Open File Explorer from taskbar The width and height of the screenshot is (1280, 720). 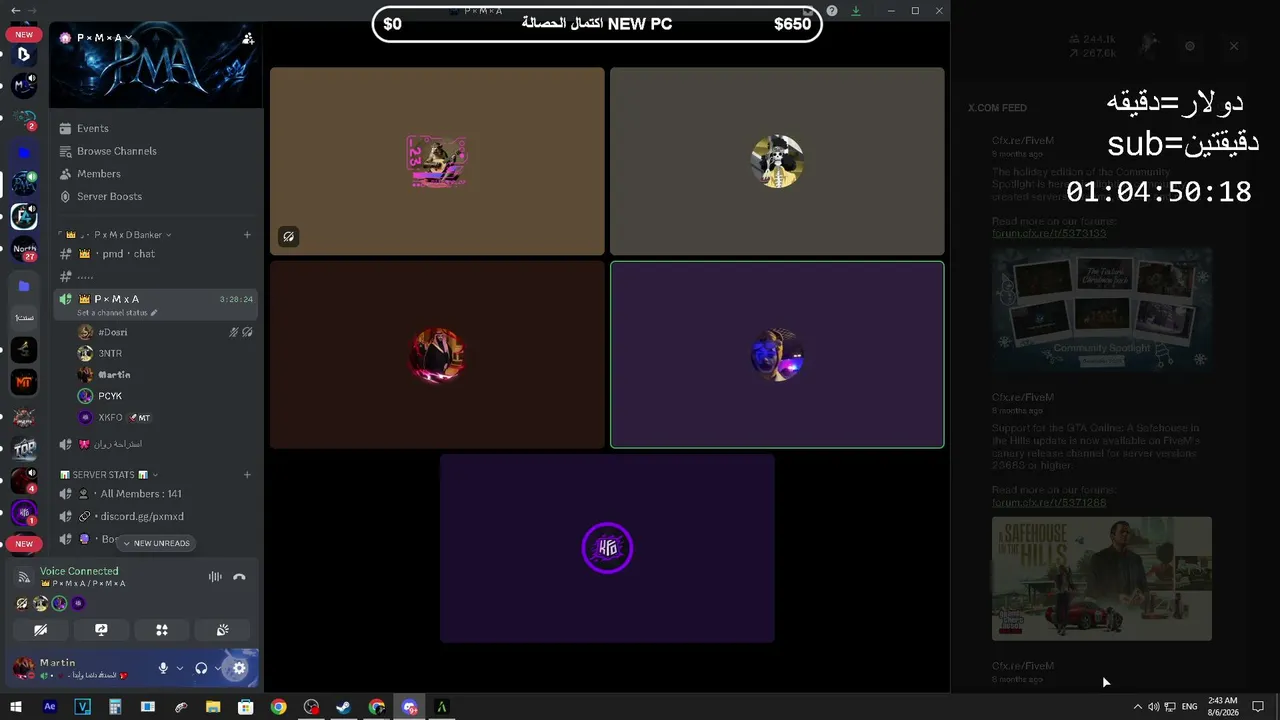click(x=213, y=707)
